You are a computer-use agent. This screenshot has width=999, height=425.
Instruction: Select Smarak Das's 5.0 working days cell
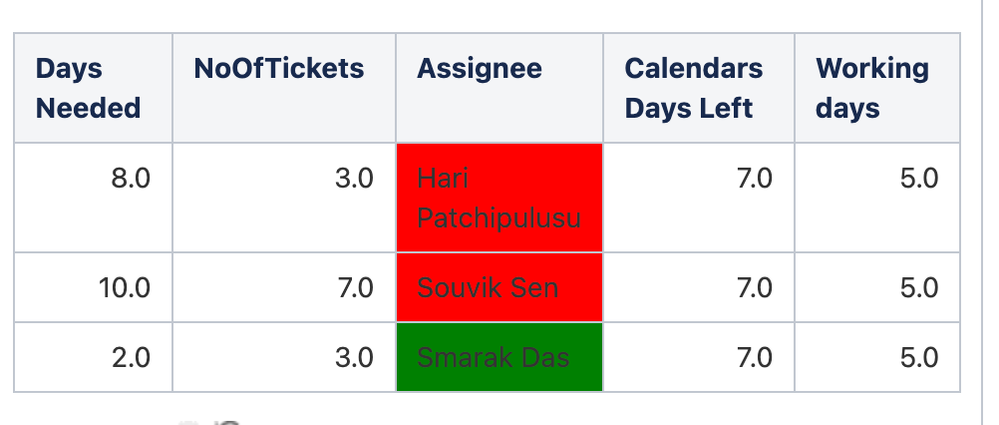click(x=877, y=357)
